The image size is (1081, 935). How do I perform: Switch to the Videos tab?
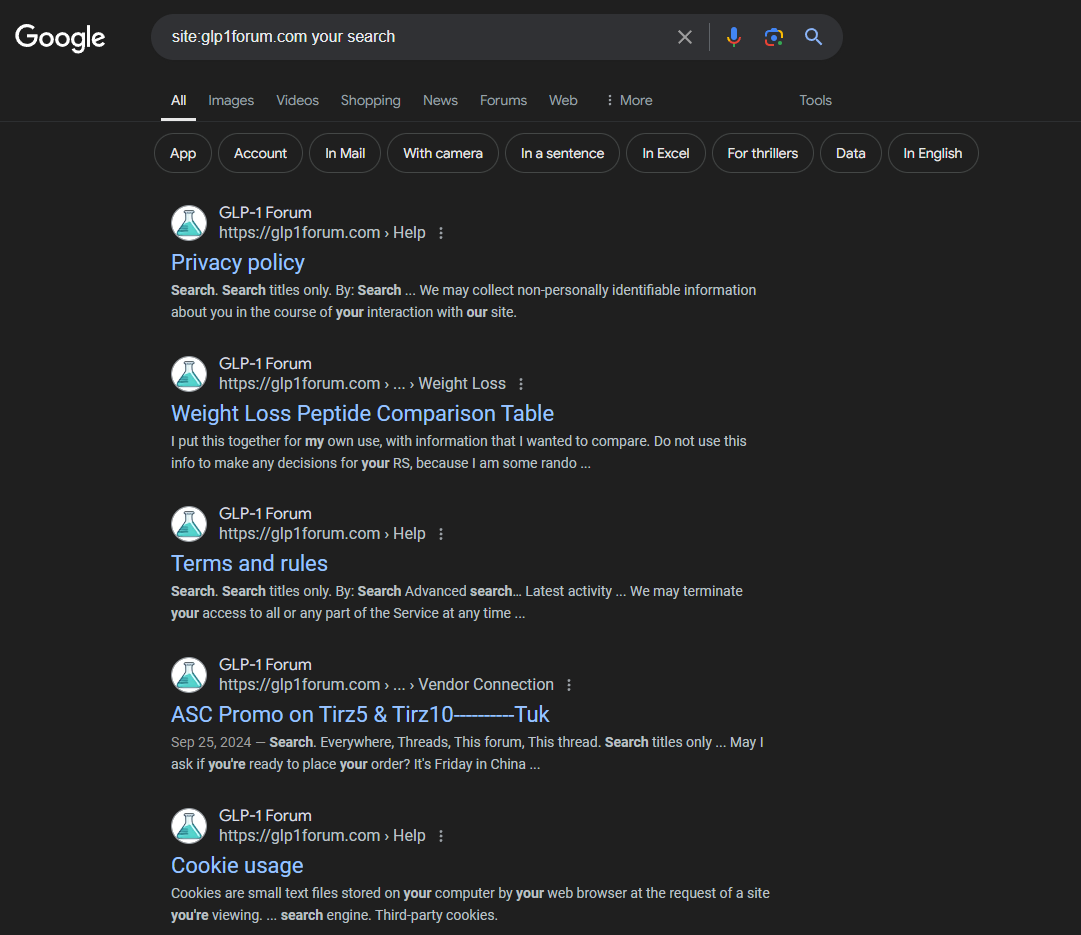(298, 101)
